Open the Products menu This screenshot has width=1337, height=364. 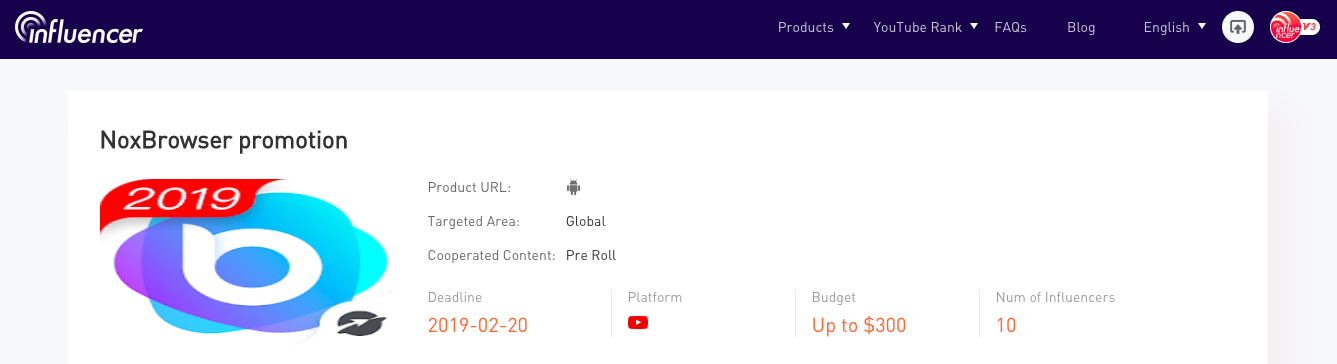806,27
